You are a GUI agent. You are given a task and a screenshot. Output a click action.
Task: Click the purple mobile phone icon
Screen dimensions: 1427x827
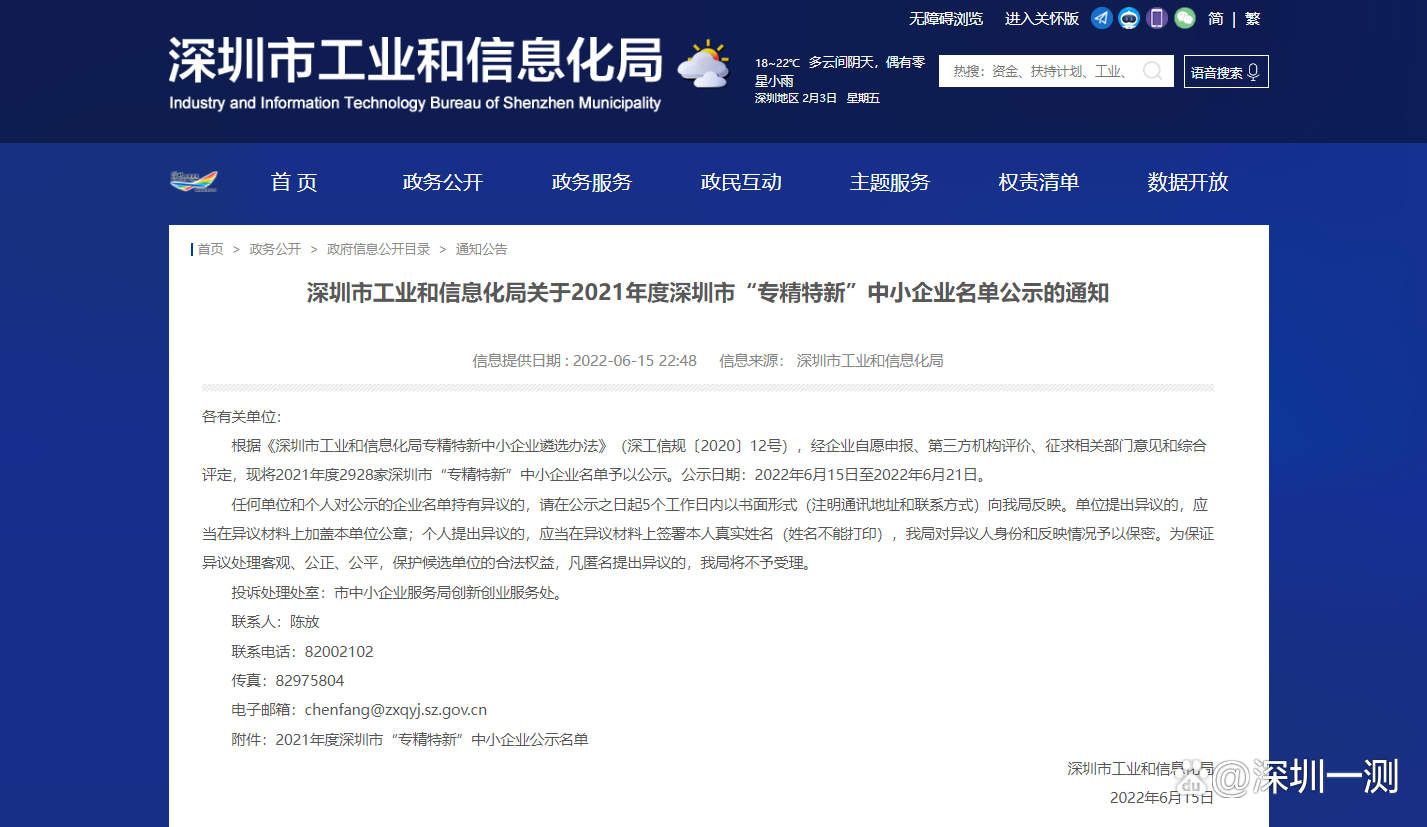coord(1157,18)
